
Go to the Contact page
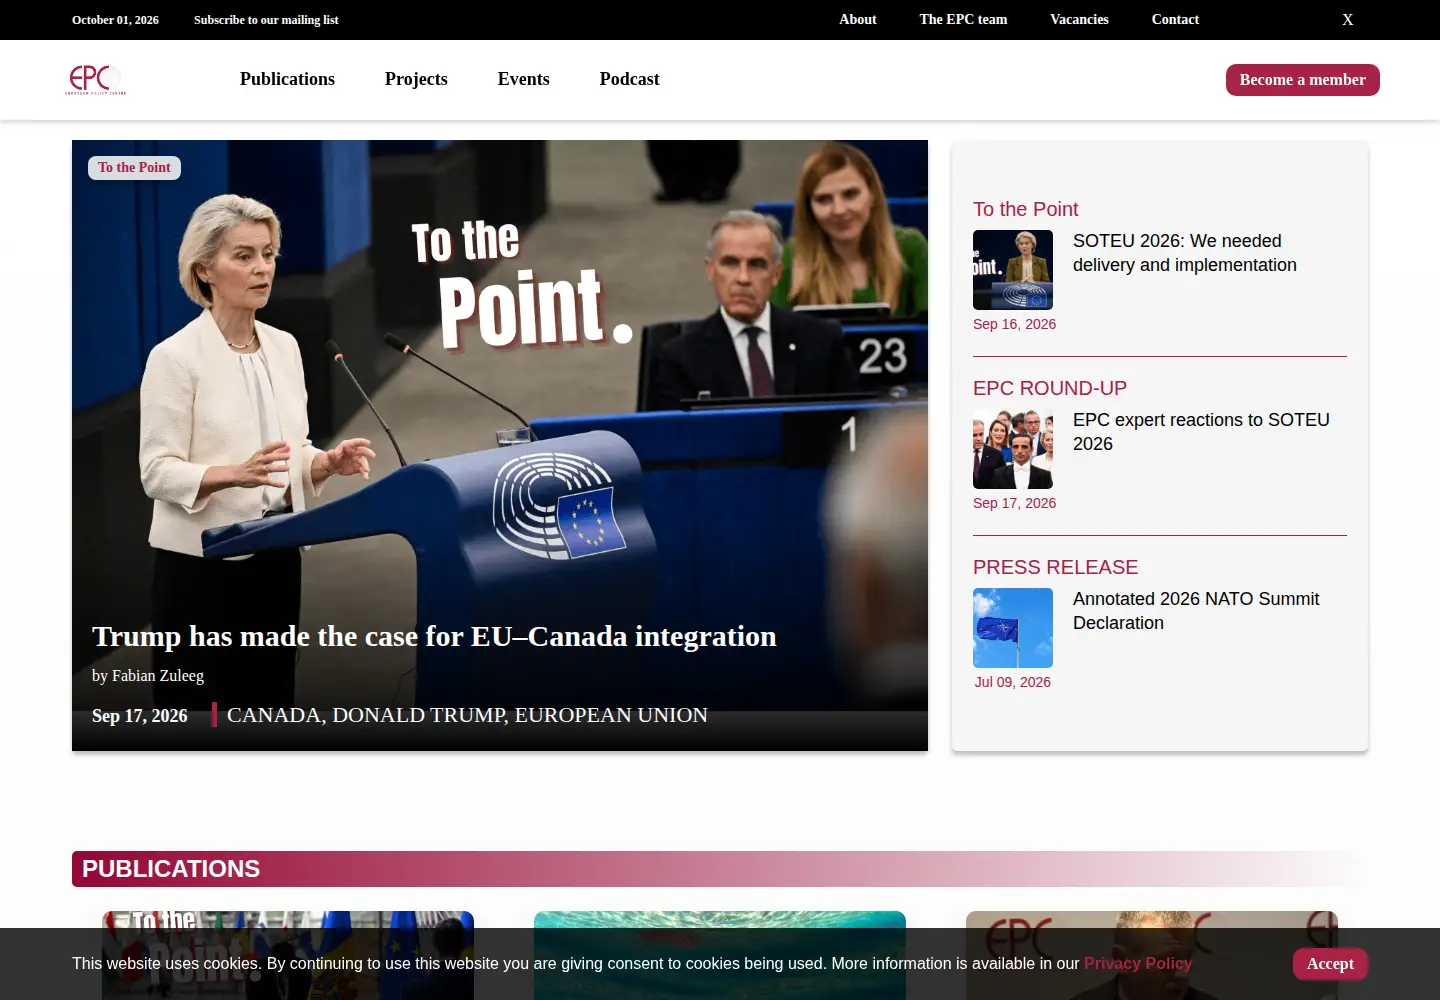click(x=1175, y=20)
